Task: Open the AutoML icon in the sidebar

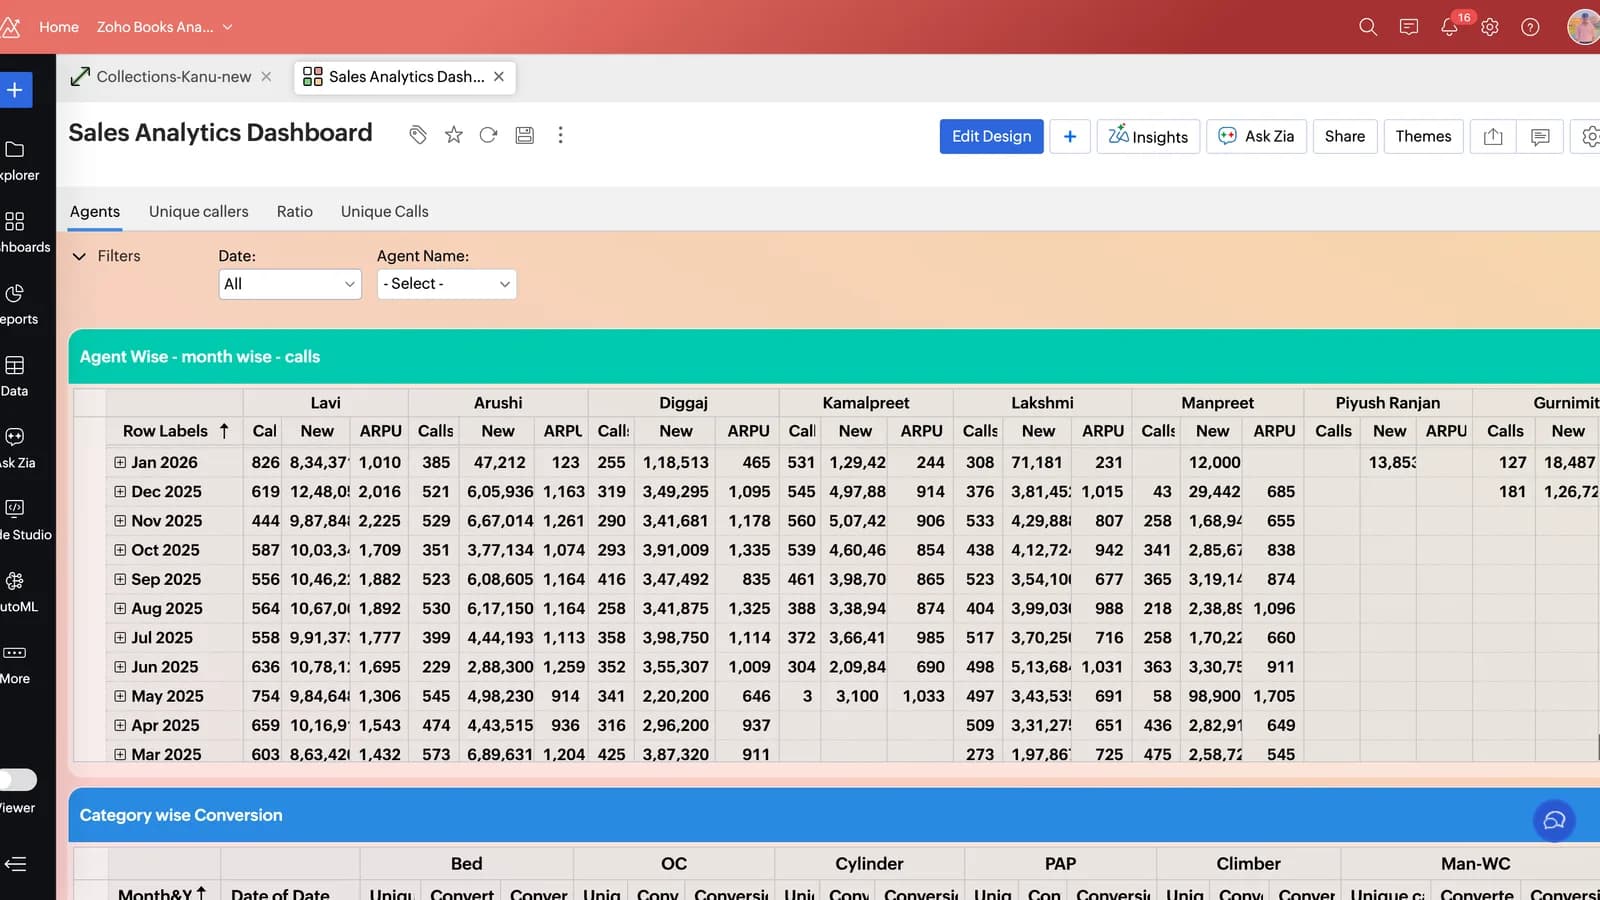Action: [x=15, y=580]
